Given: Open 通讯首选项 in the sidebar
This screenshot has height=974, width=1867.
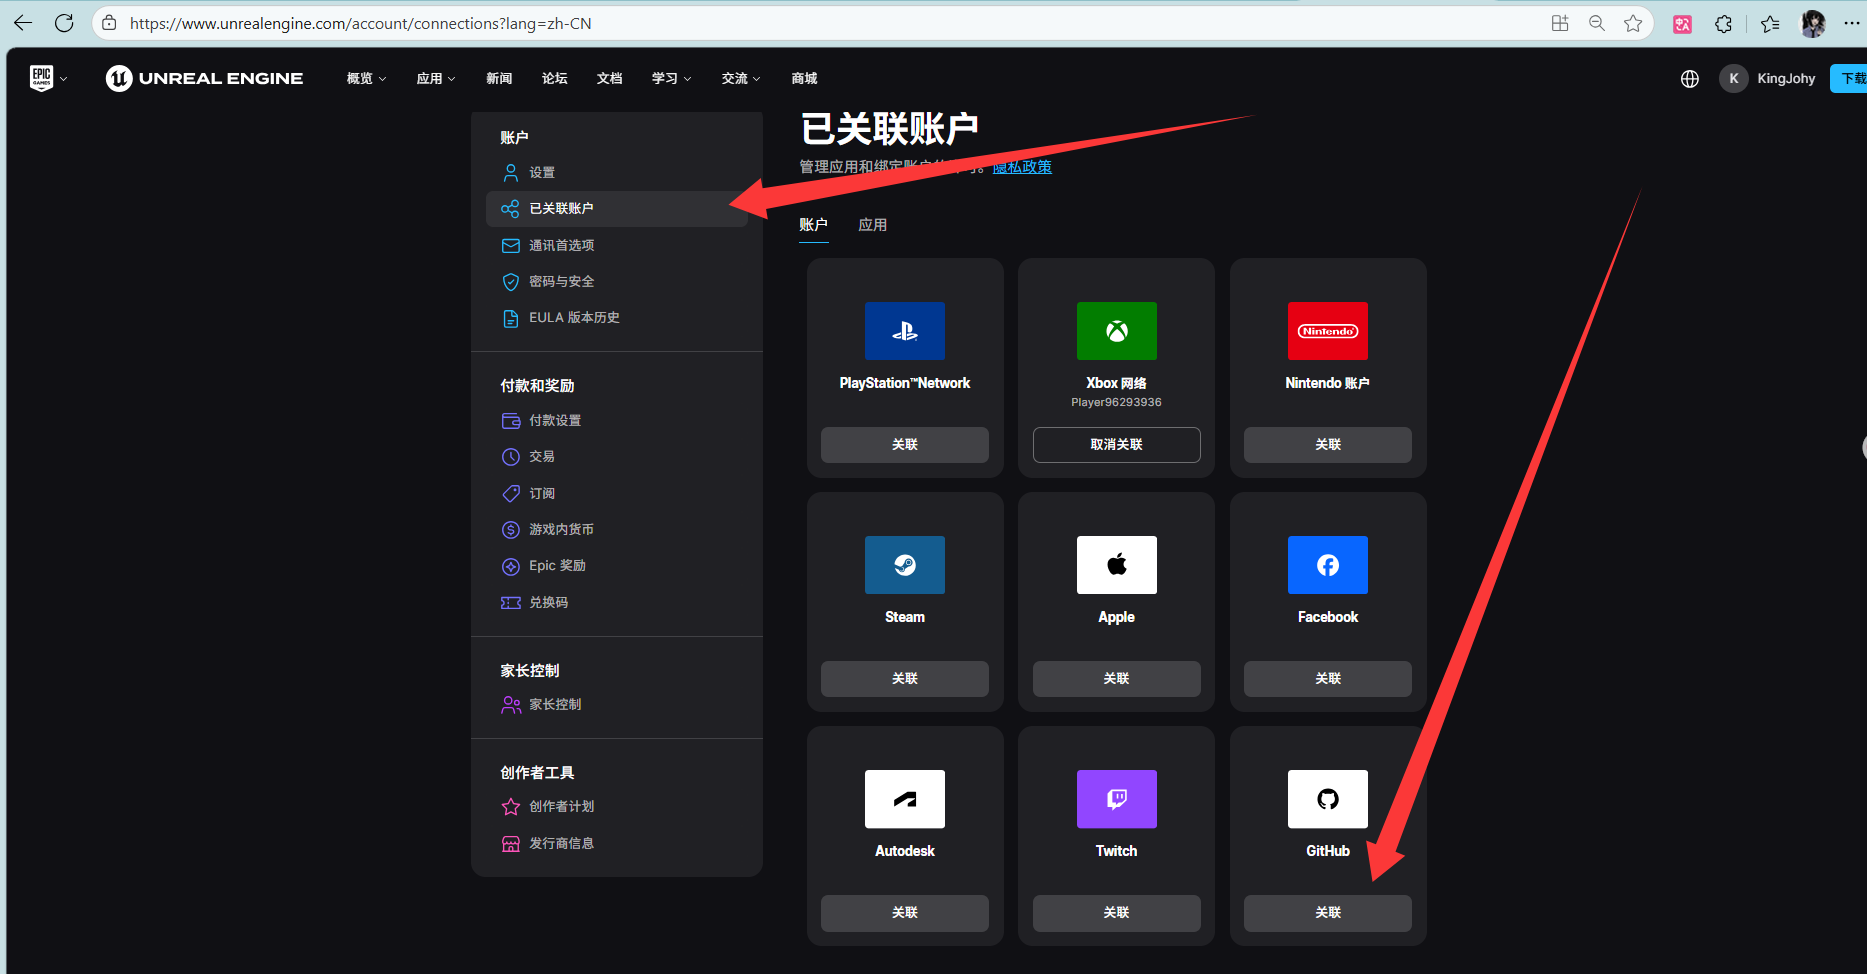Looking at the screenshot, I should click(617, 246).
